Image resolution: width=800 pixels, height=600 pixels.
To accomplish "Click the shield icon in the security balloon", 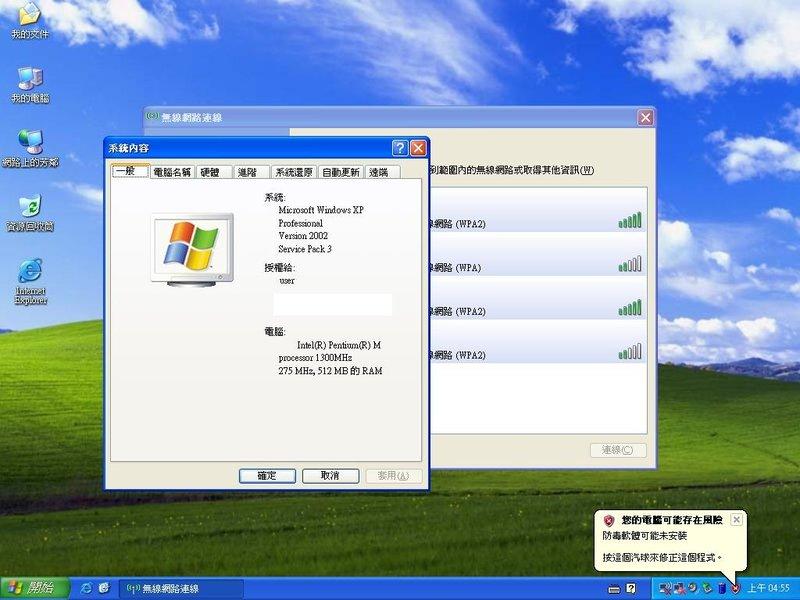I will pyautogui.click(x=609, y=520).
